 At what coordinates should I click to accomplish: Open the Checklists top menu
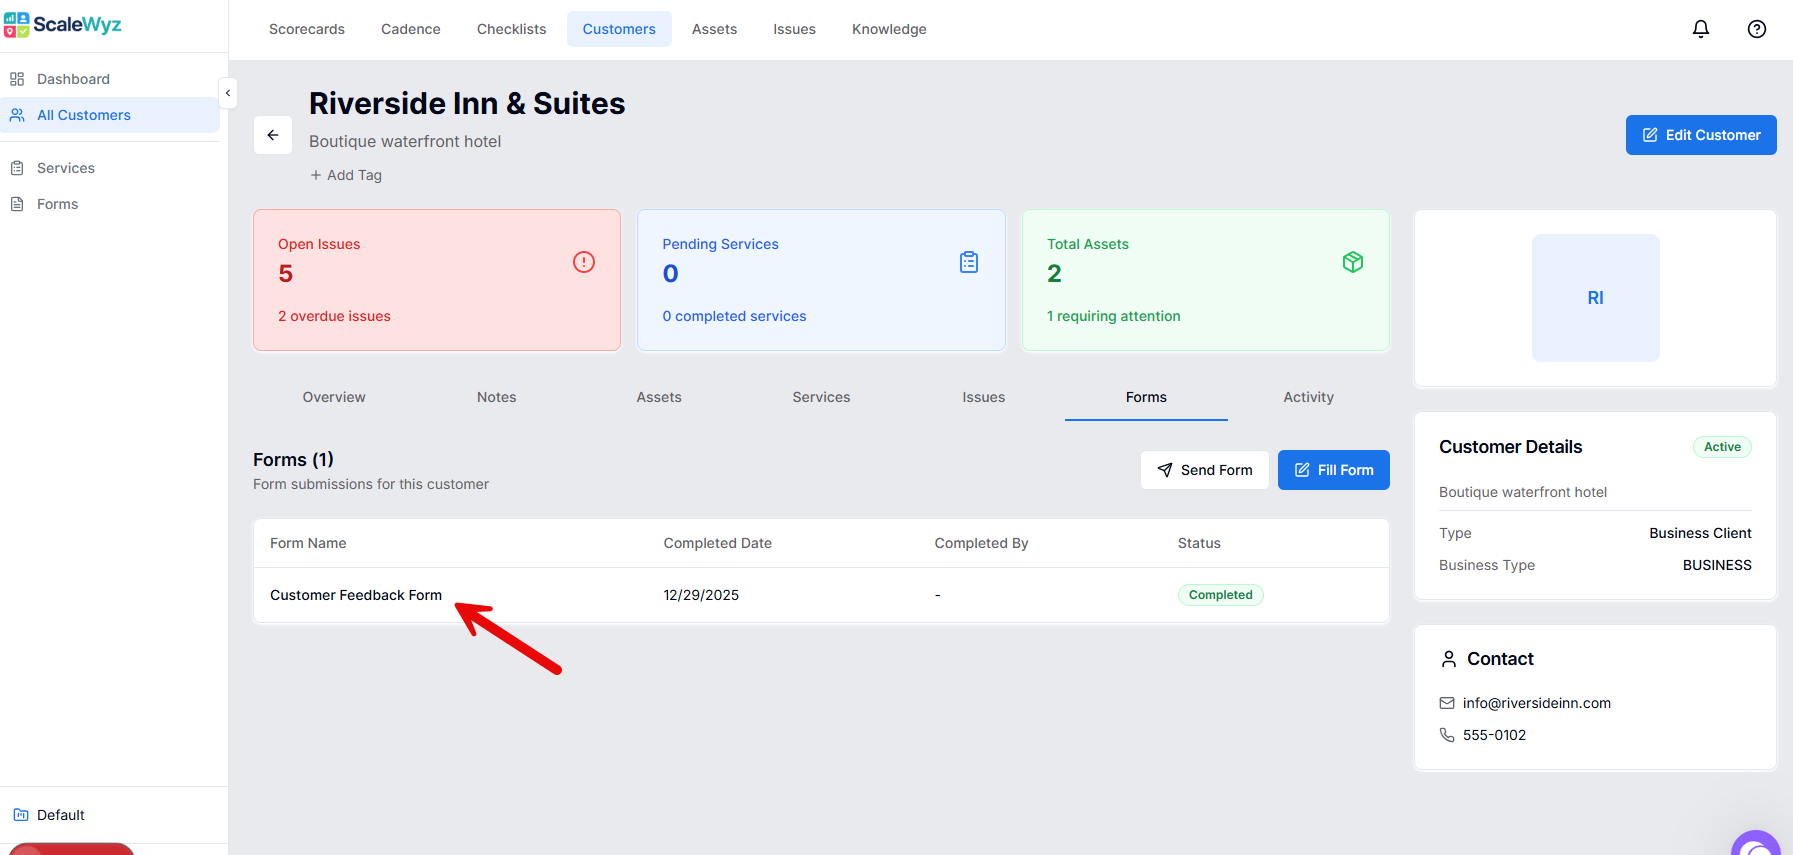511,29
